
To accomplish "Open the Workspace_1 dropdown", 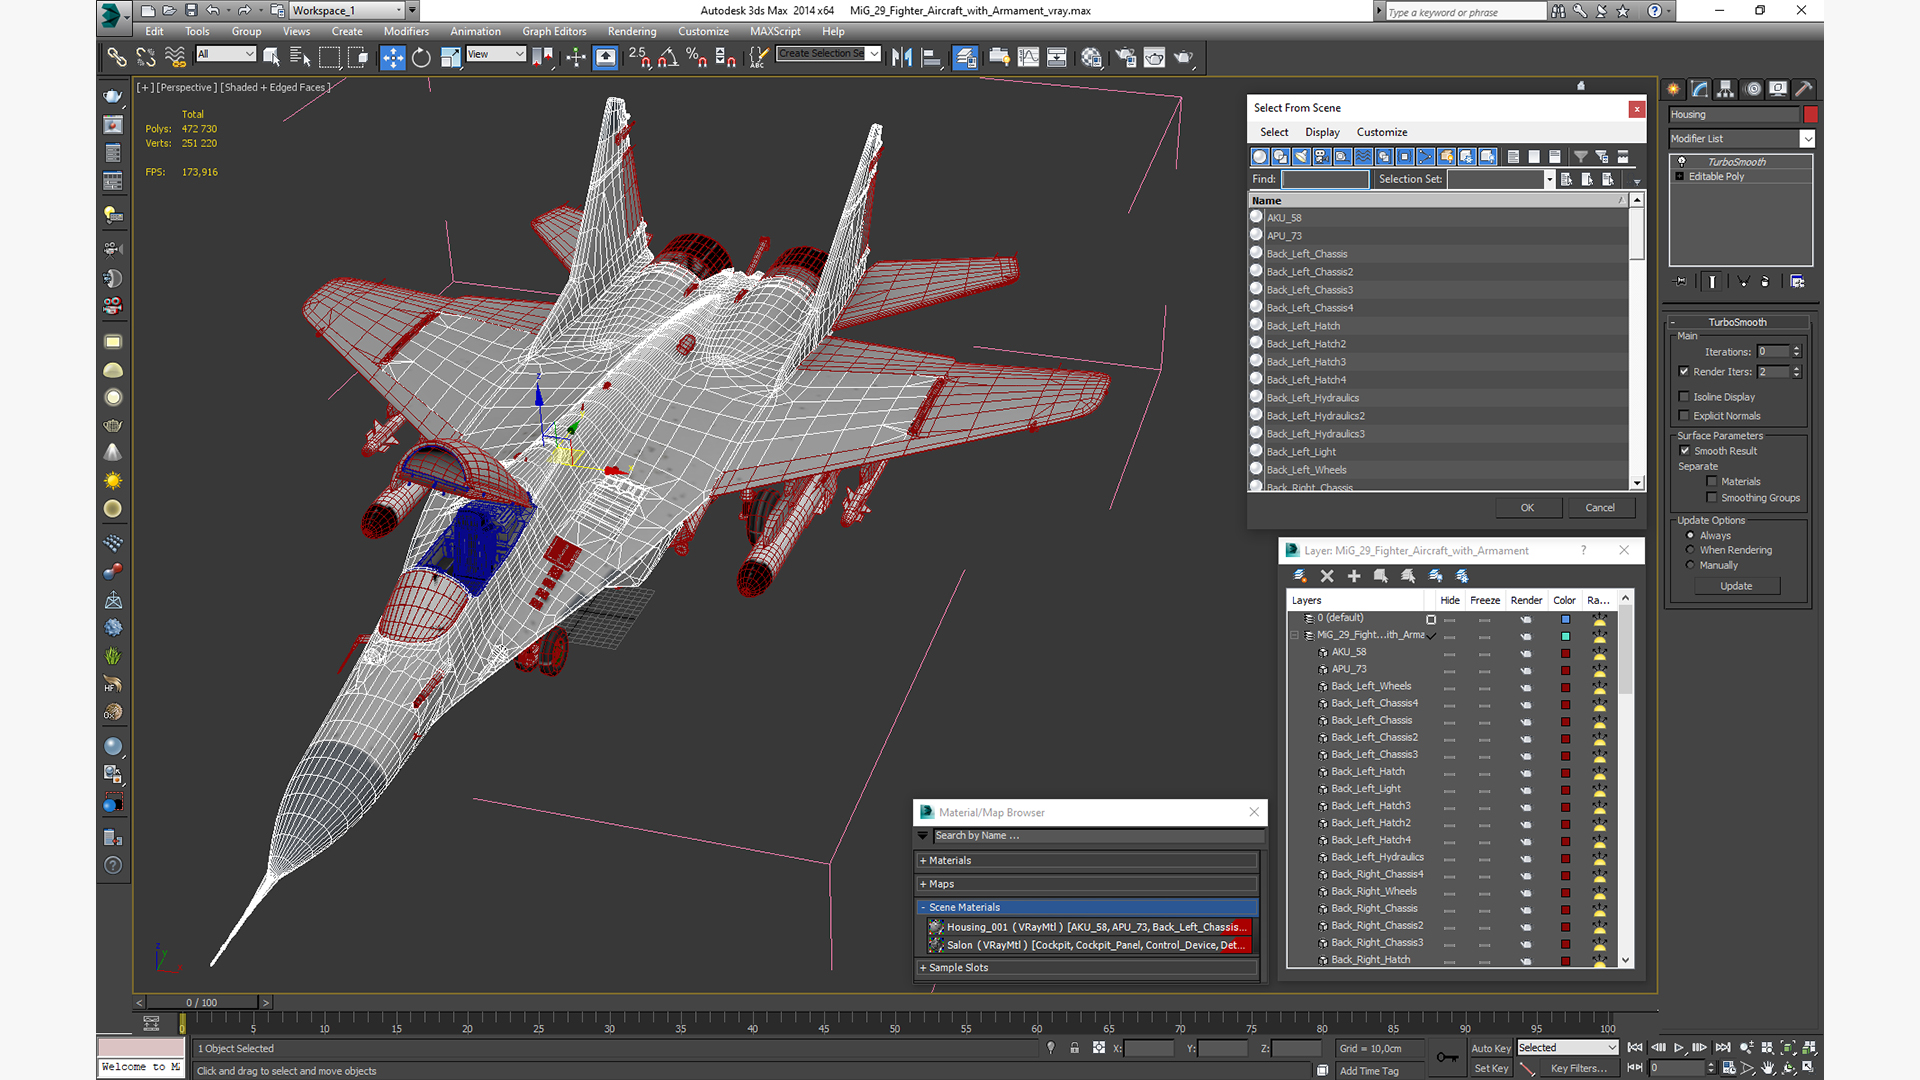I will 398,11.
